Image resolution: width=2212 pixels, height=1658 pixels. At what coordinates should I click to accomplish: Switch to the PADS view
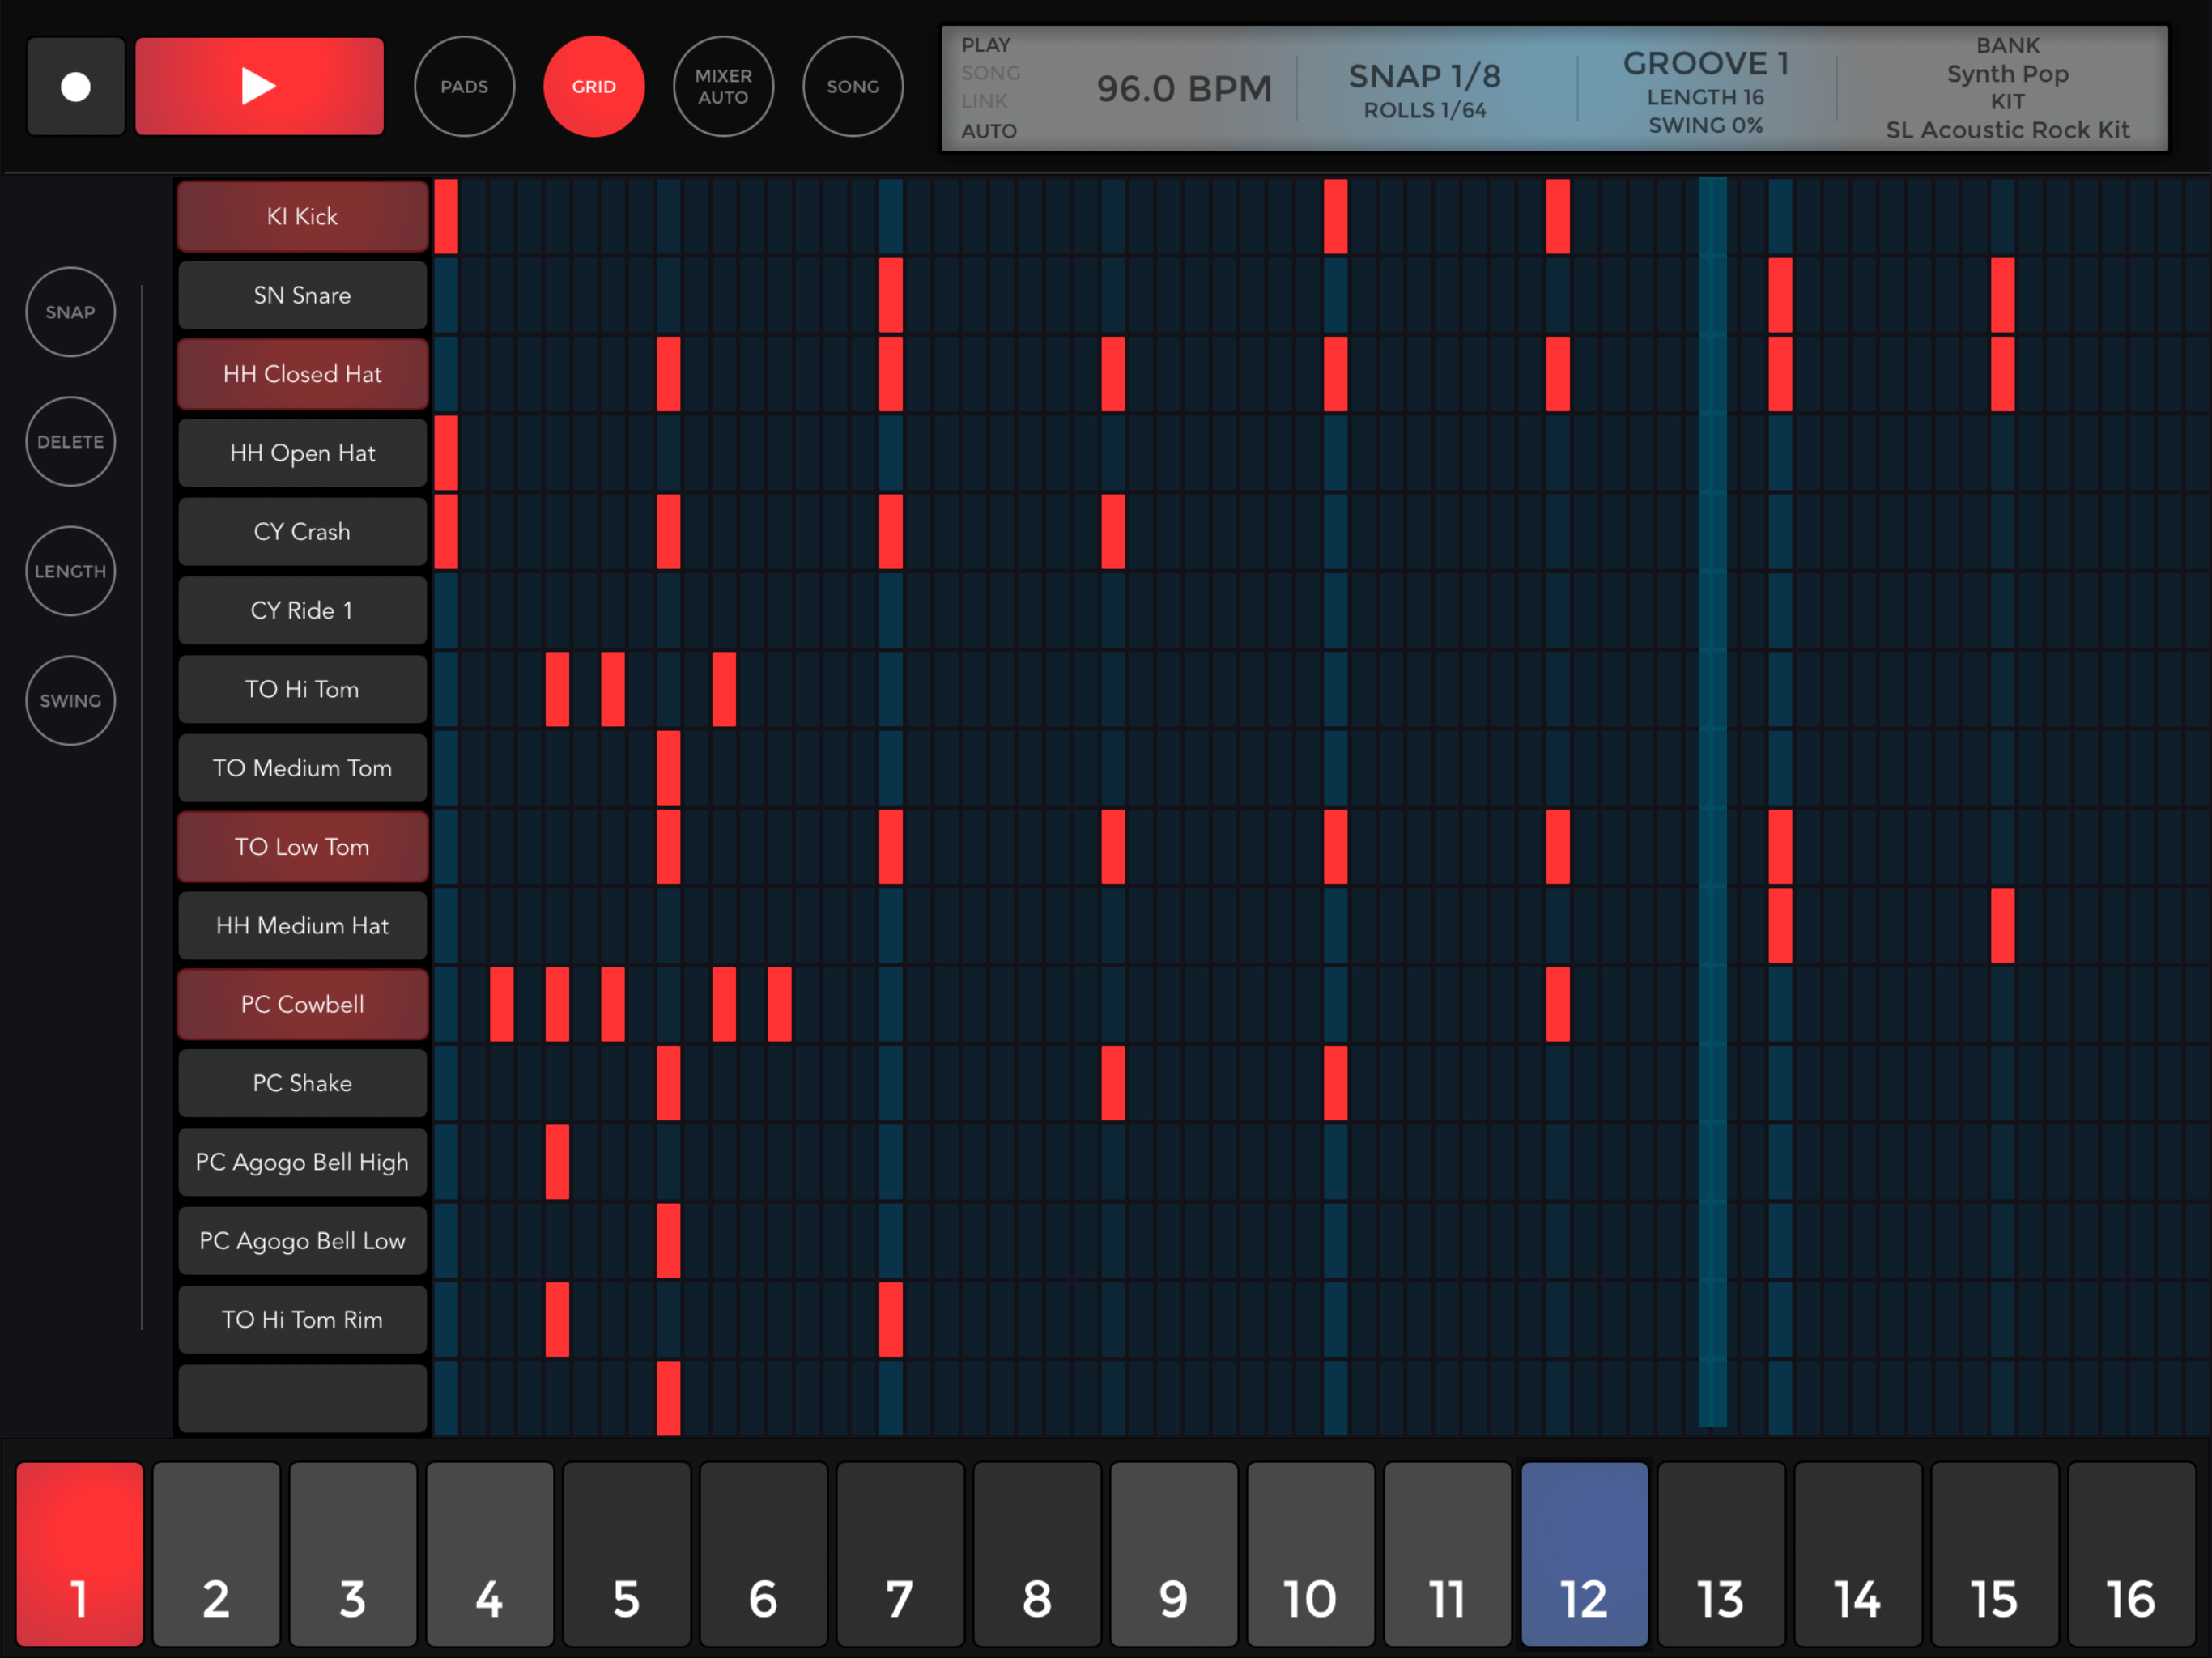[x=464, y=87]
